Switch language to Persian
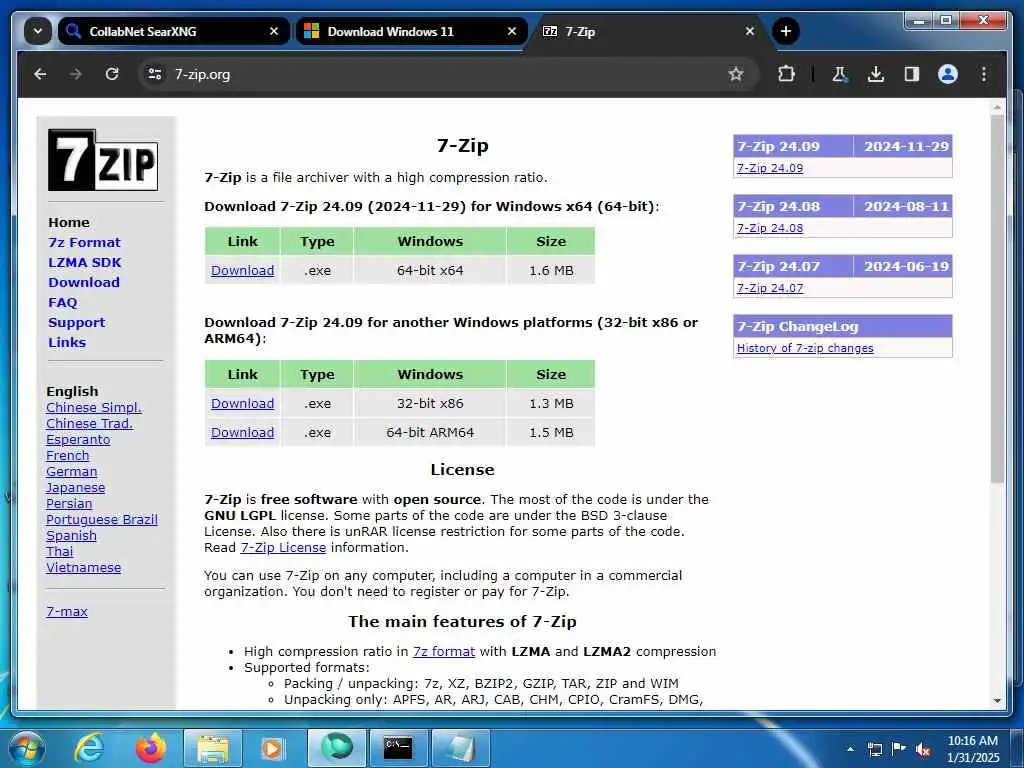Screen dimensions: 1024x768 pyautogui.click(x=69, y=504)
